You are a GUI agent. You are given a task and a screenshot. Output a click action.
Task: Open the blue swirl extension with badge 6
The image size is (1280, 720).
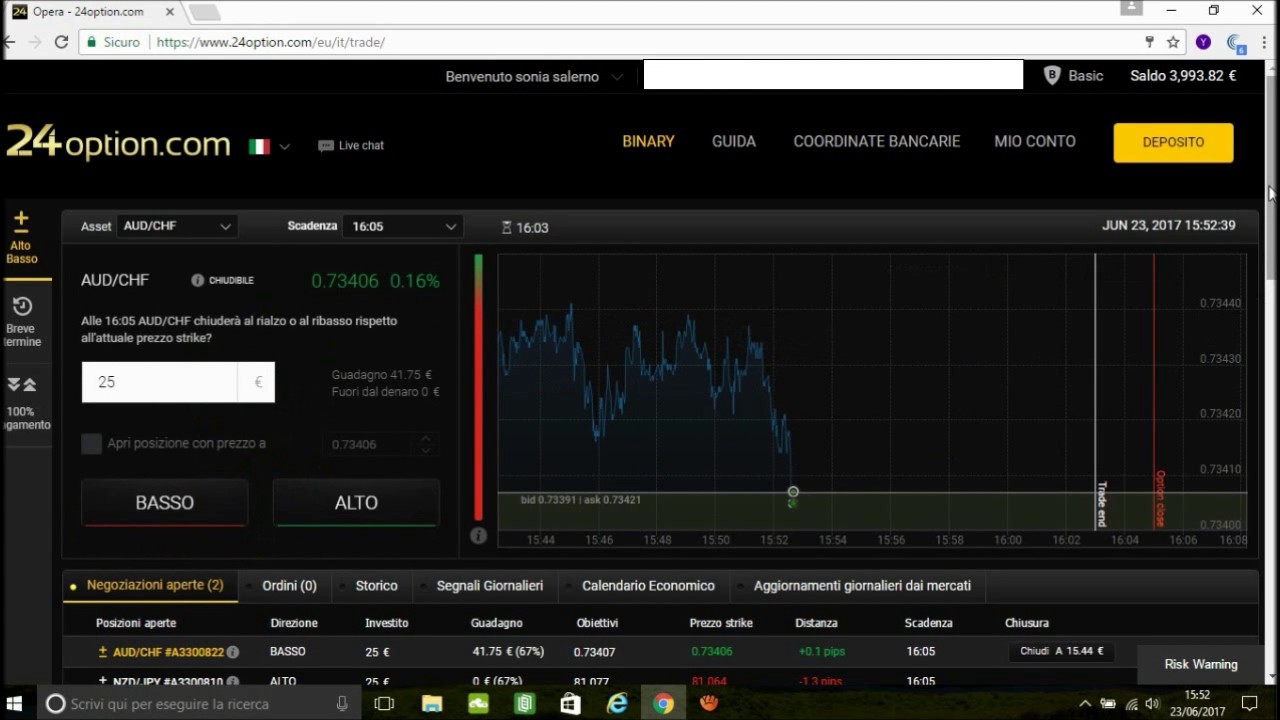pos(1236,43)
